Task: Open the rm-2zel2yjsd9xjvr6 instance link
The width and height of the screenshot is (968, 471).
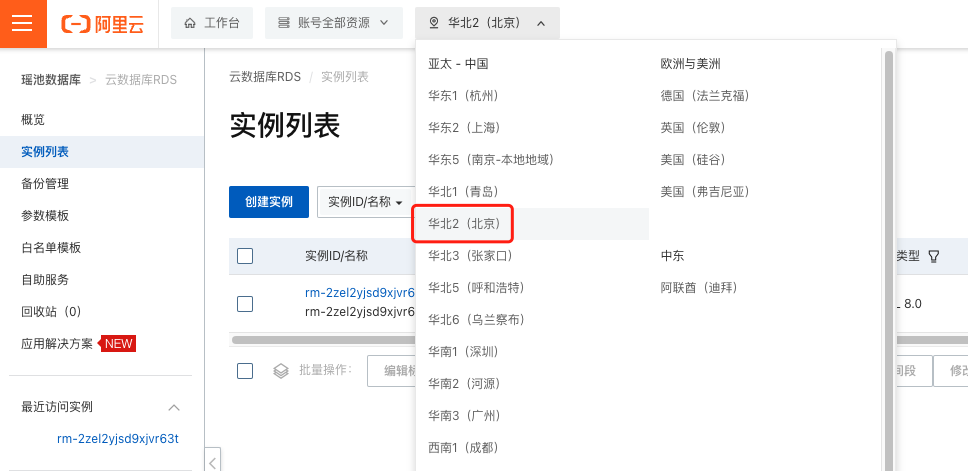Action: (360, 292)
